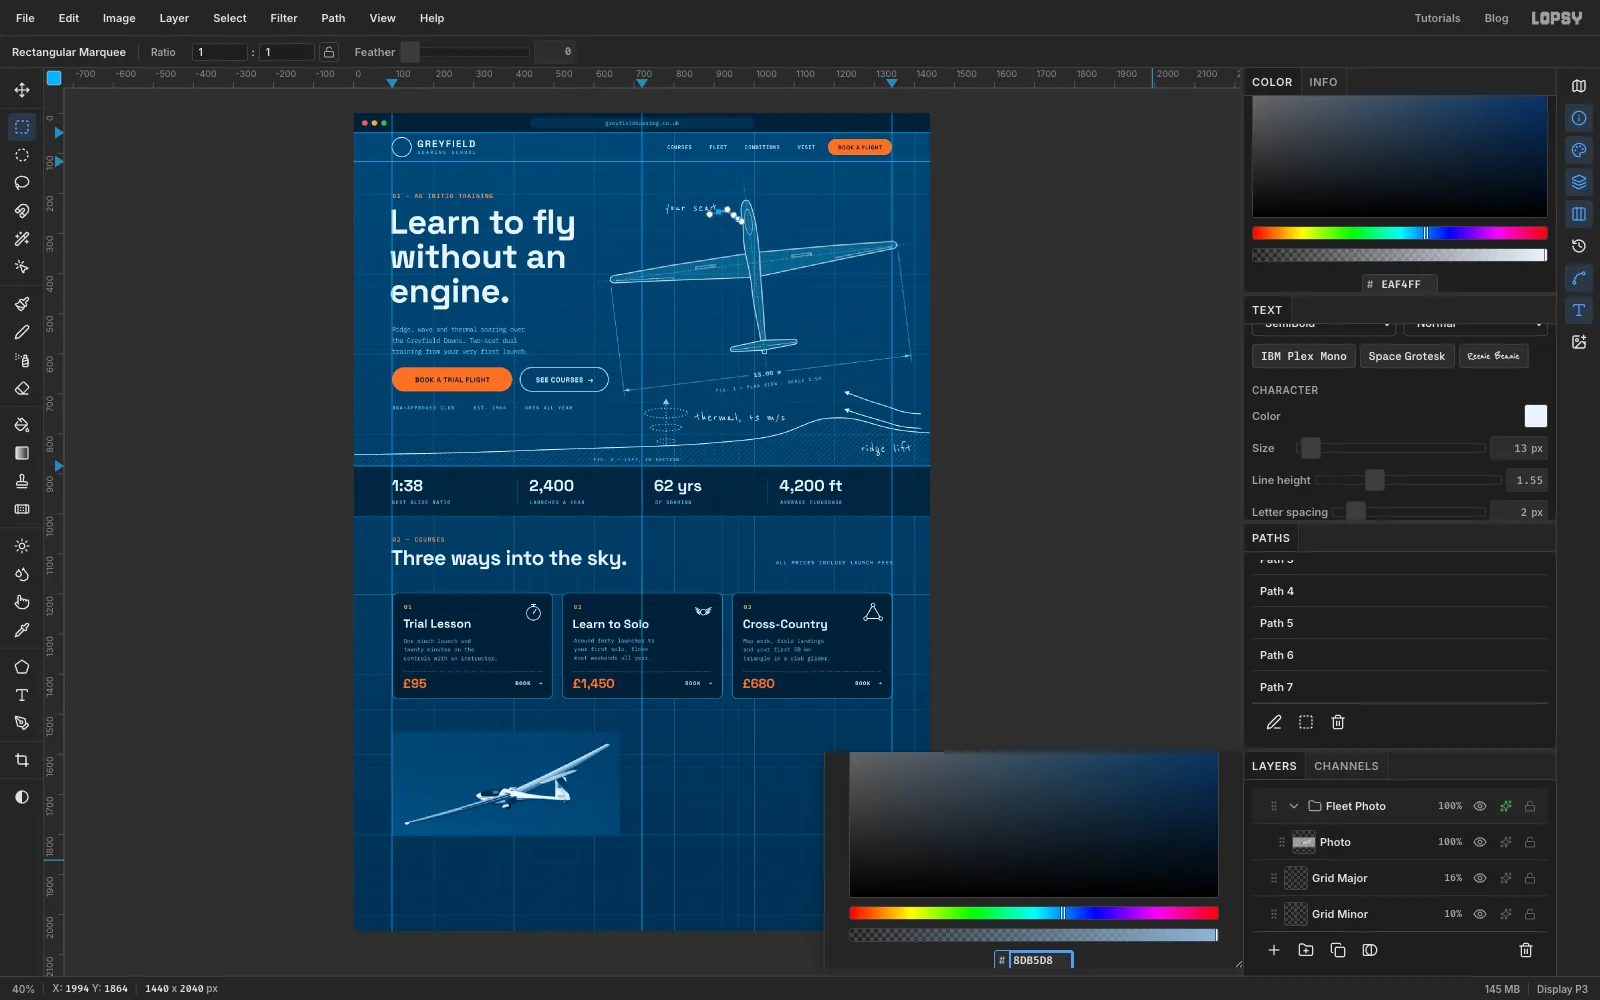Hide the Grid Minor layer
The height and width of the screenshot is (1000, 1600).
point(1480,914)
